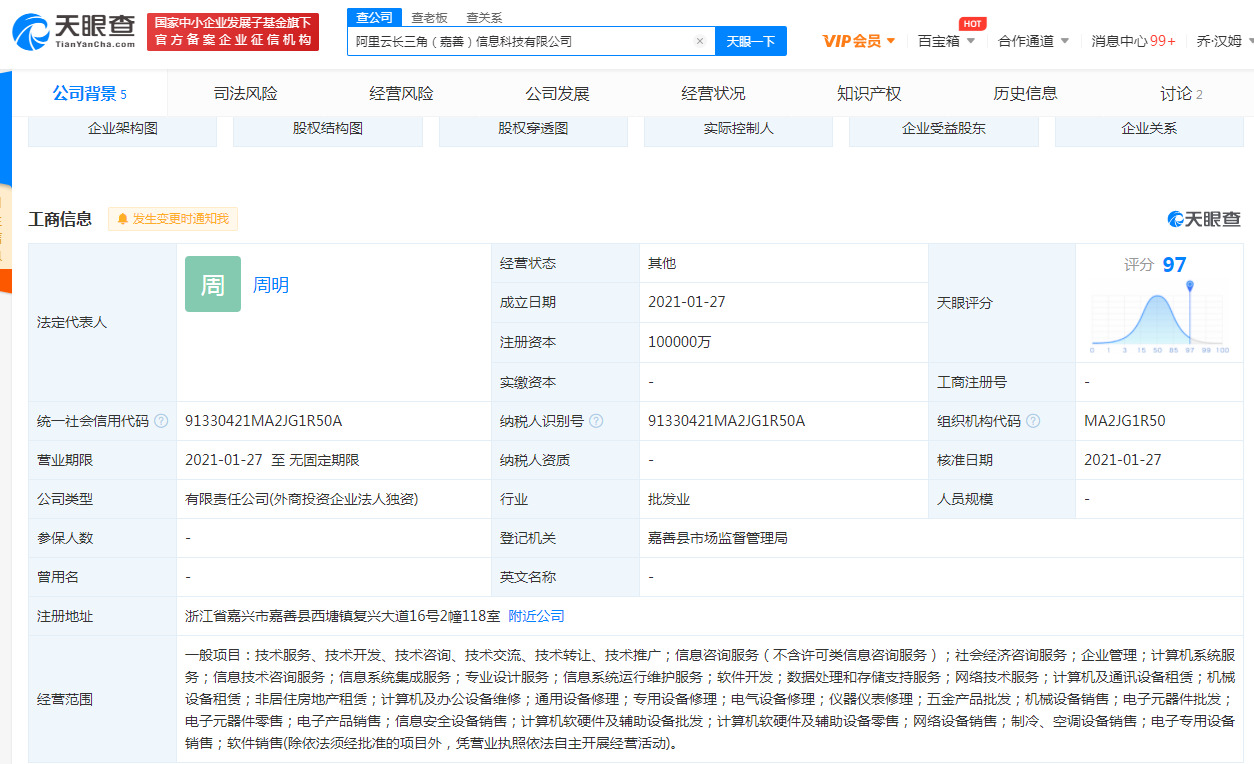Select the 司法风险 tab
Screen dimensions: 1254x764
click(x=245, y=94)
